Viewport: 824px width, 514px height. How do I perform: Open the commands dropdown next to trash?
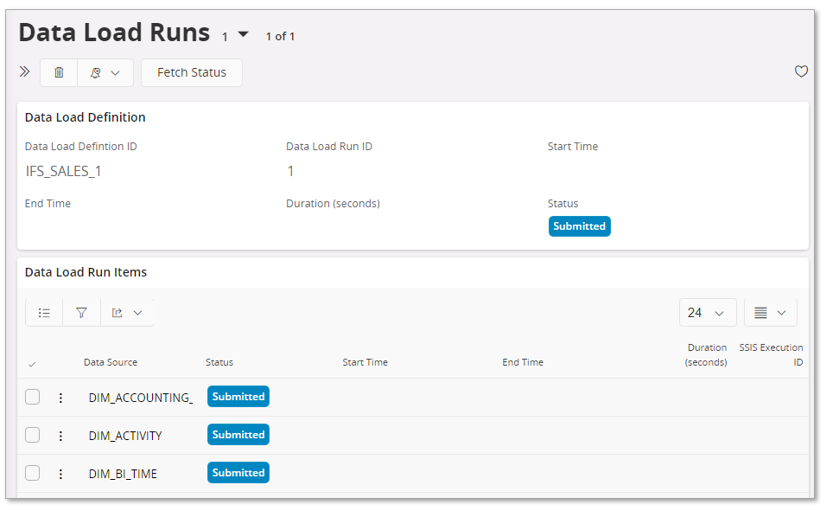point(105,72)
